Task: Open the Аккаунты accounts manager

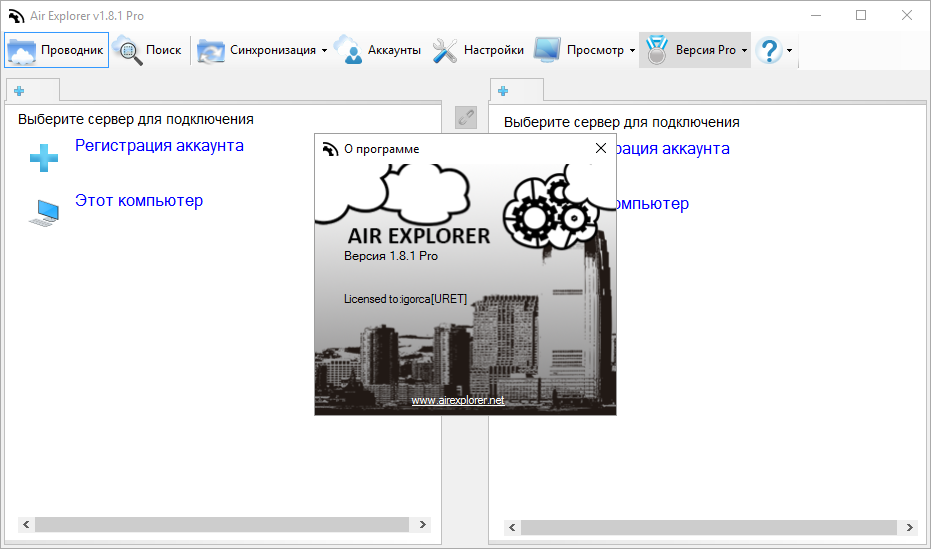Action: (x=378, y=50)
